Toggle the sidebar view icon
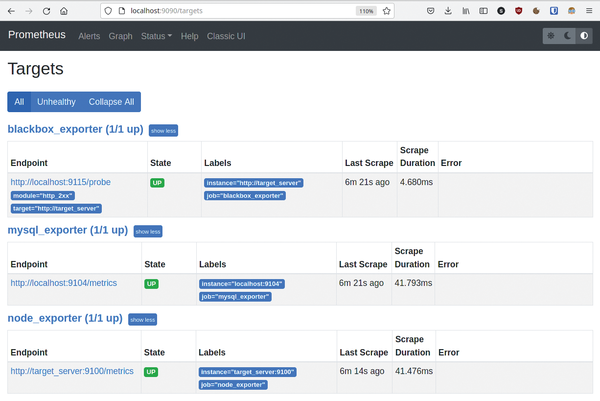The width and height of the screenshot is (600, 401). [483, 11]
